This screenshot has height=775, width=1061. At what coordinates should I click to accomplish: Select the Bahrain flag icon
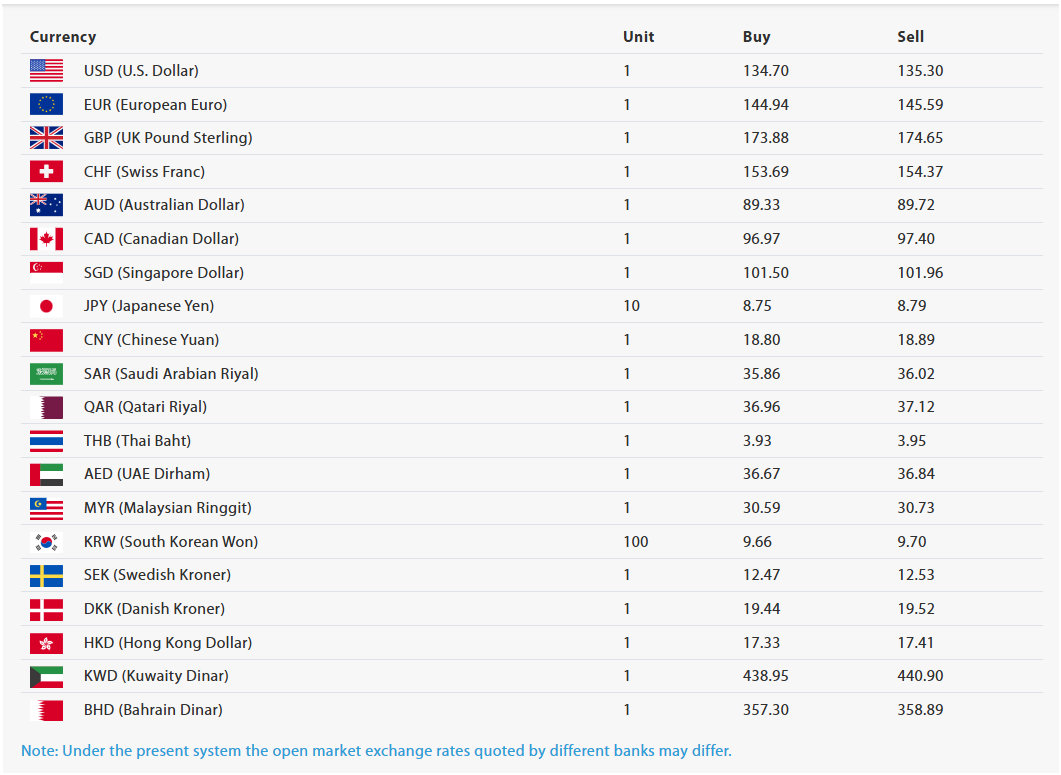coord(47,710)
